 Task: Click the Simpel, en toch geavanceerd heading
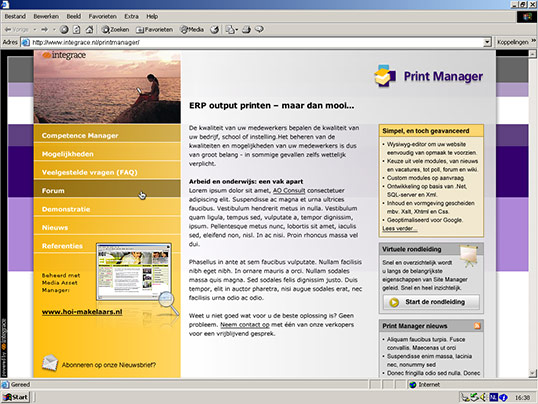coord(425,131)
